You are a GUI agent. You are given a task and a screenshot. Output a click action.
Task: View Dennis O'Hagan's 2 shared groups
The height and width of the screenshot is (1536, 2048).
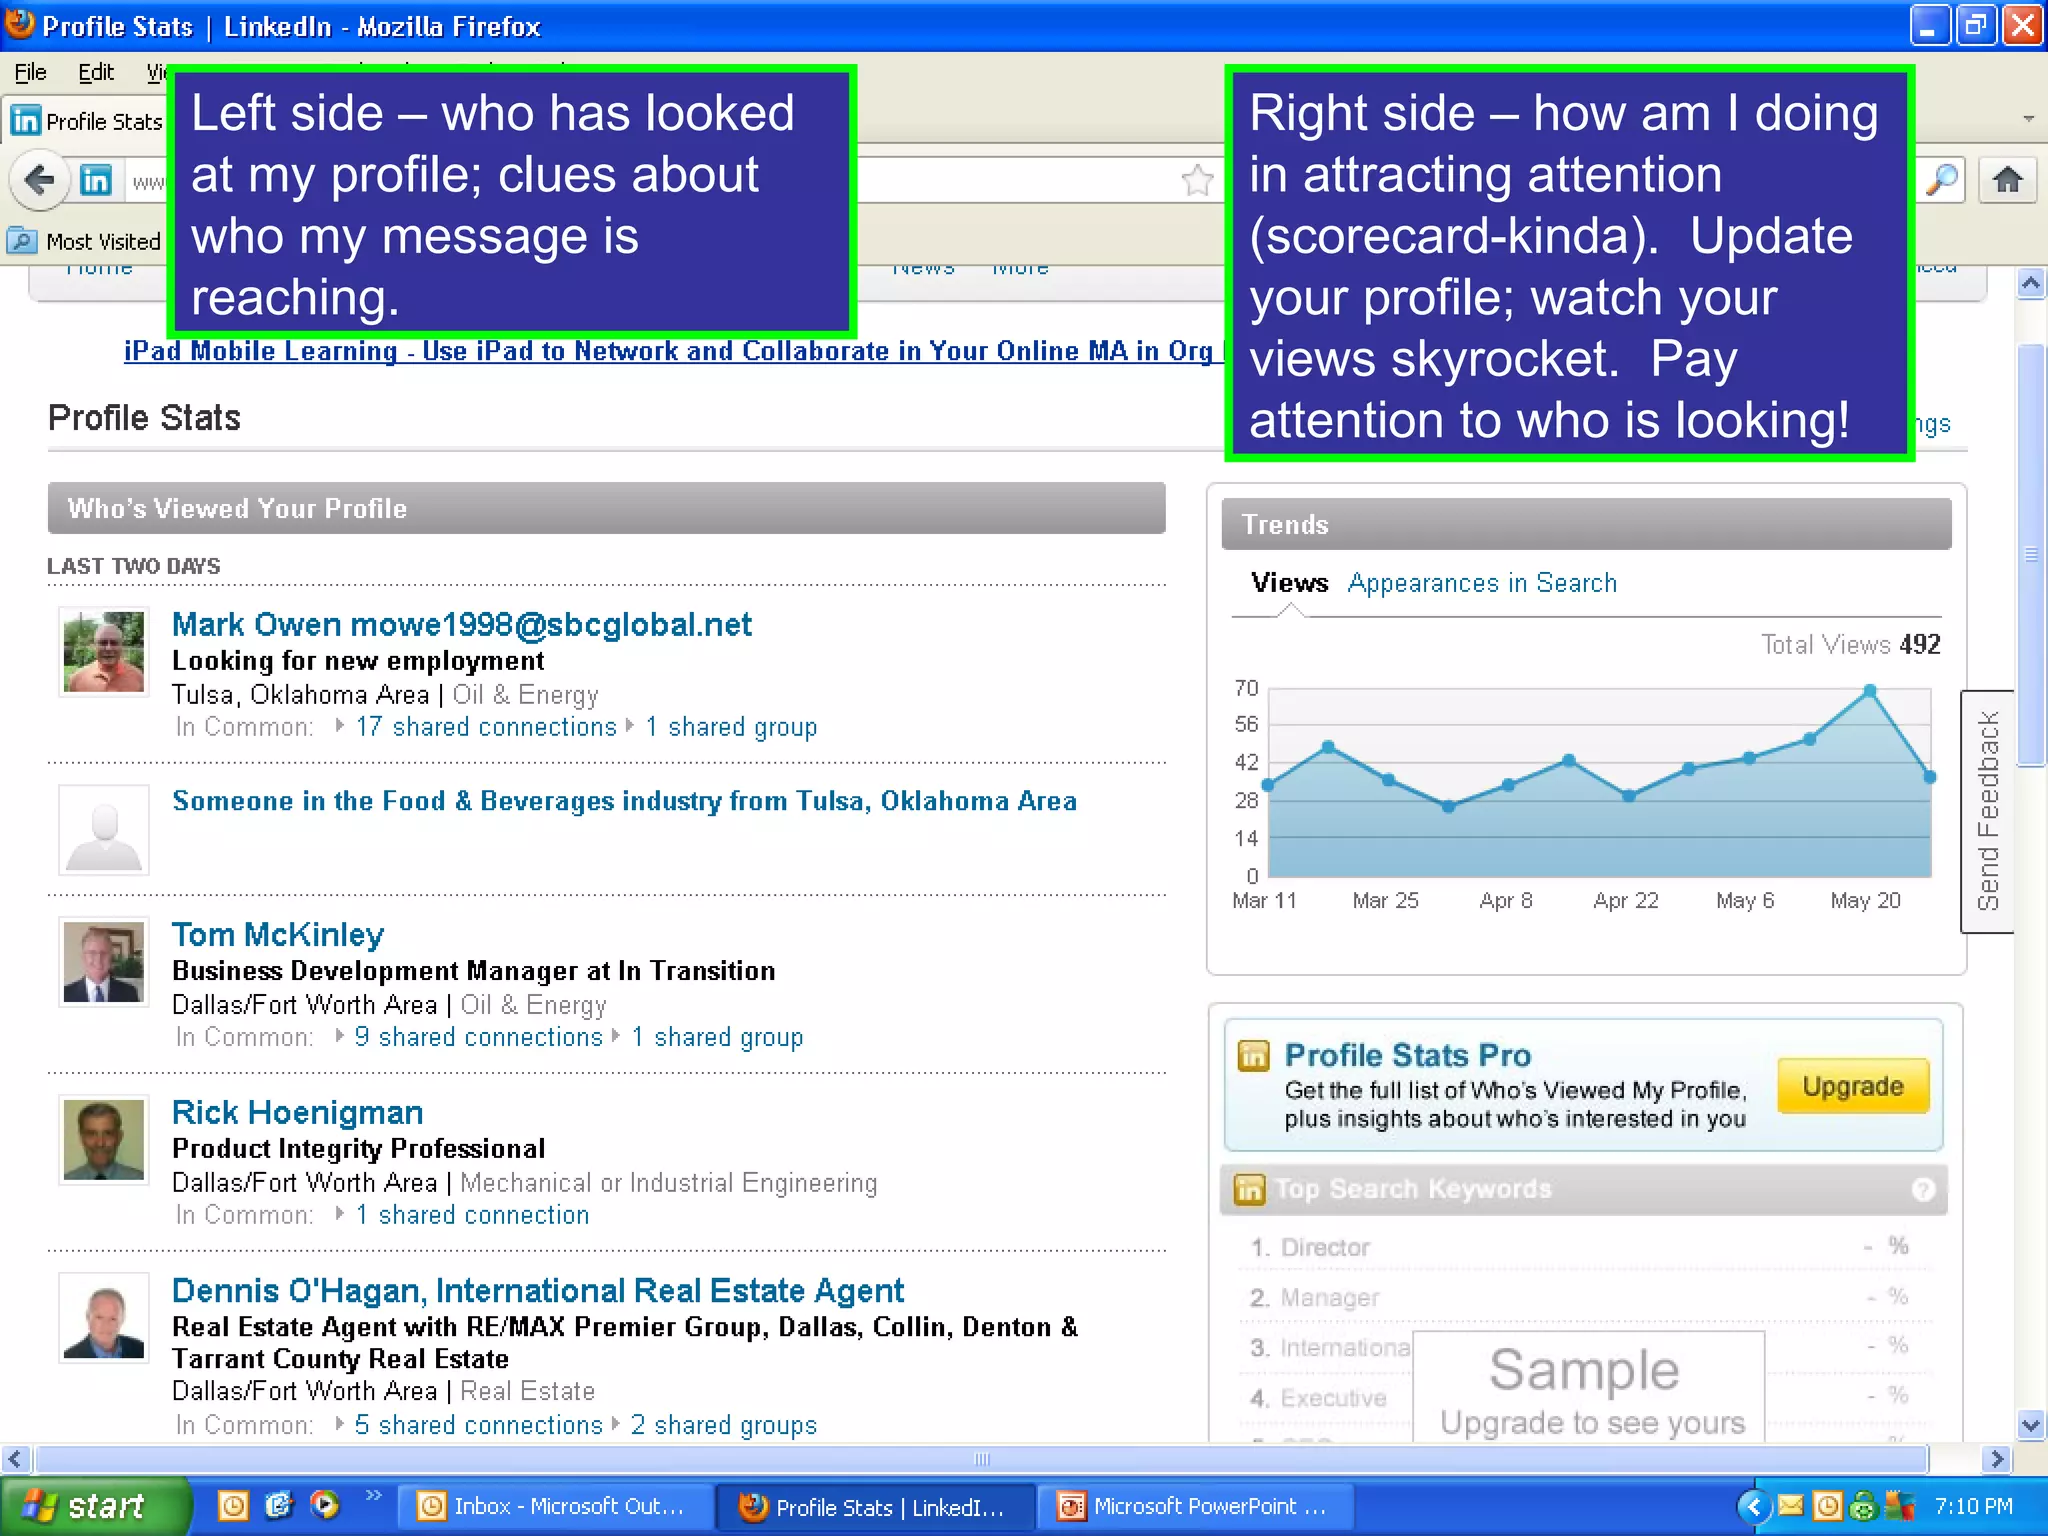click(x=724, y=1425)
